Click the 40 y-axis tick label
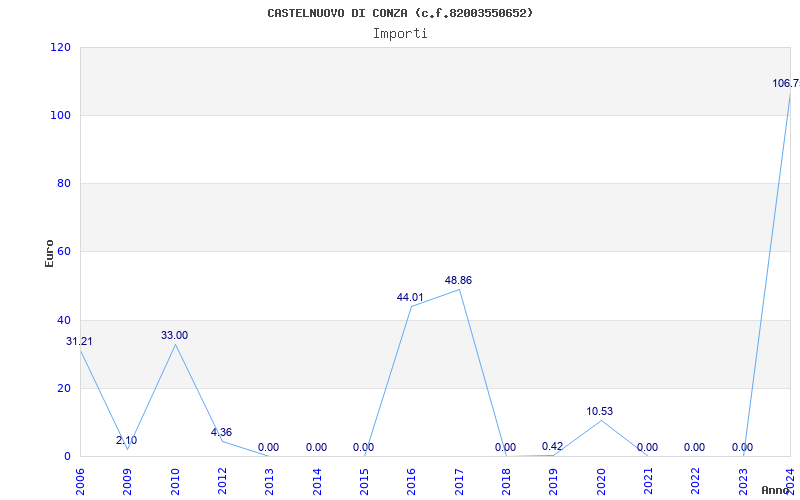800x500 pixels. point(62,320)
